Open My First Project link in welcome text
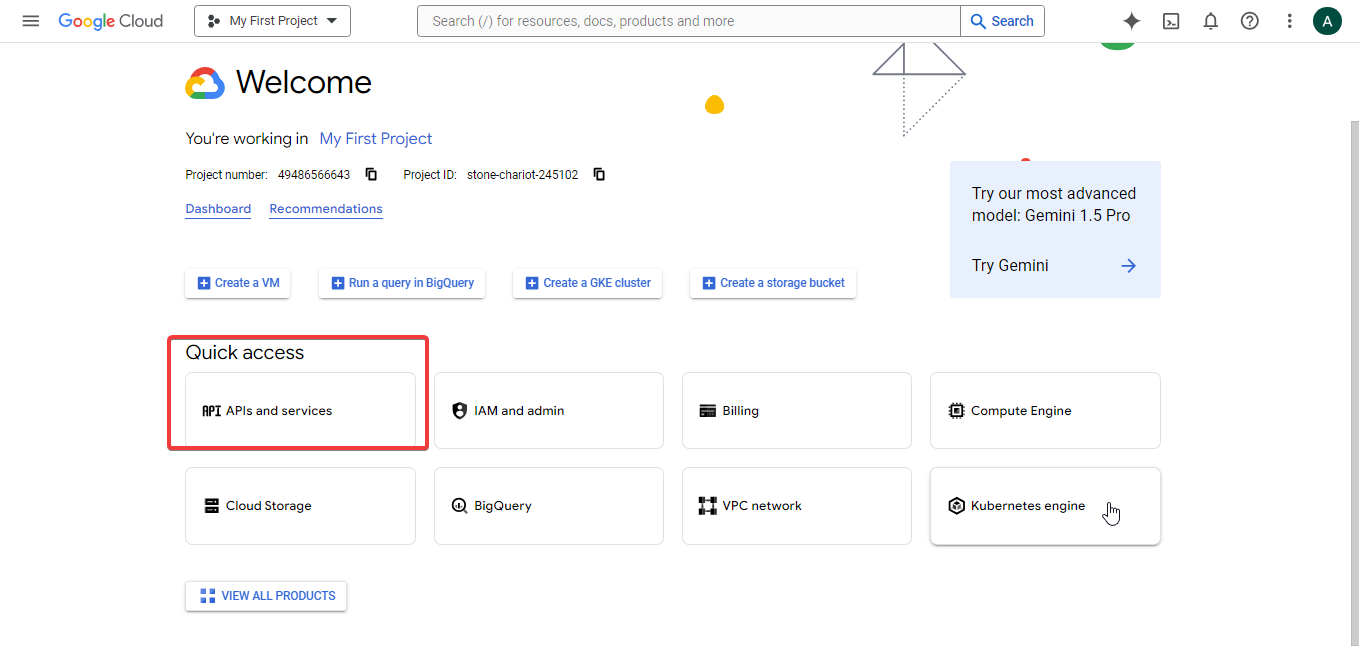1360x647 pixels. (x=376, y=139)
